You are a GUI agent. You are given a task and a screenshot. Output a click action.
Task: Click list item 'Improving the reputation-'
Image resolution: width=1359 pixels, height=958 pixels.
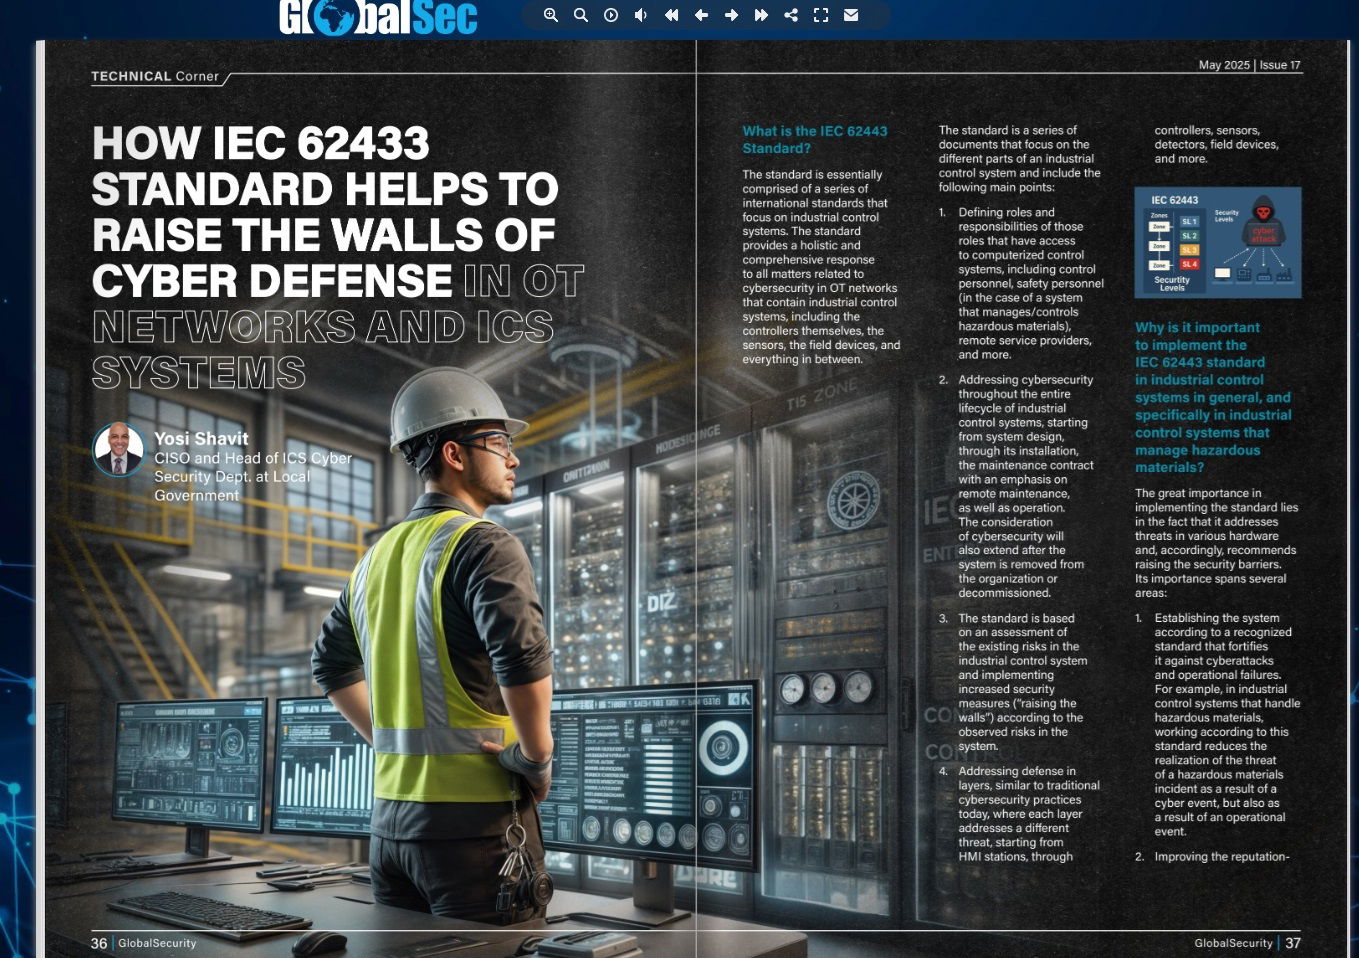click(1213, 857)
